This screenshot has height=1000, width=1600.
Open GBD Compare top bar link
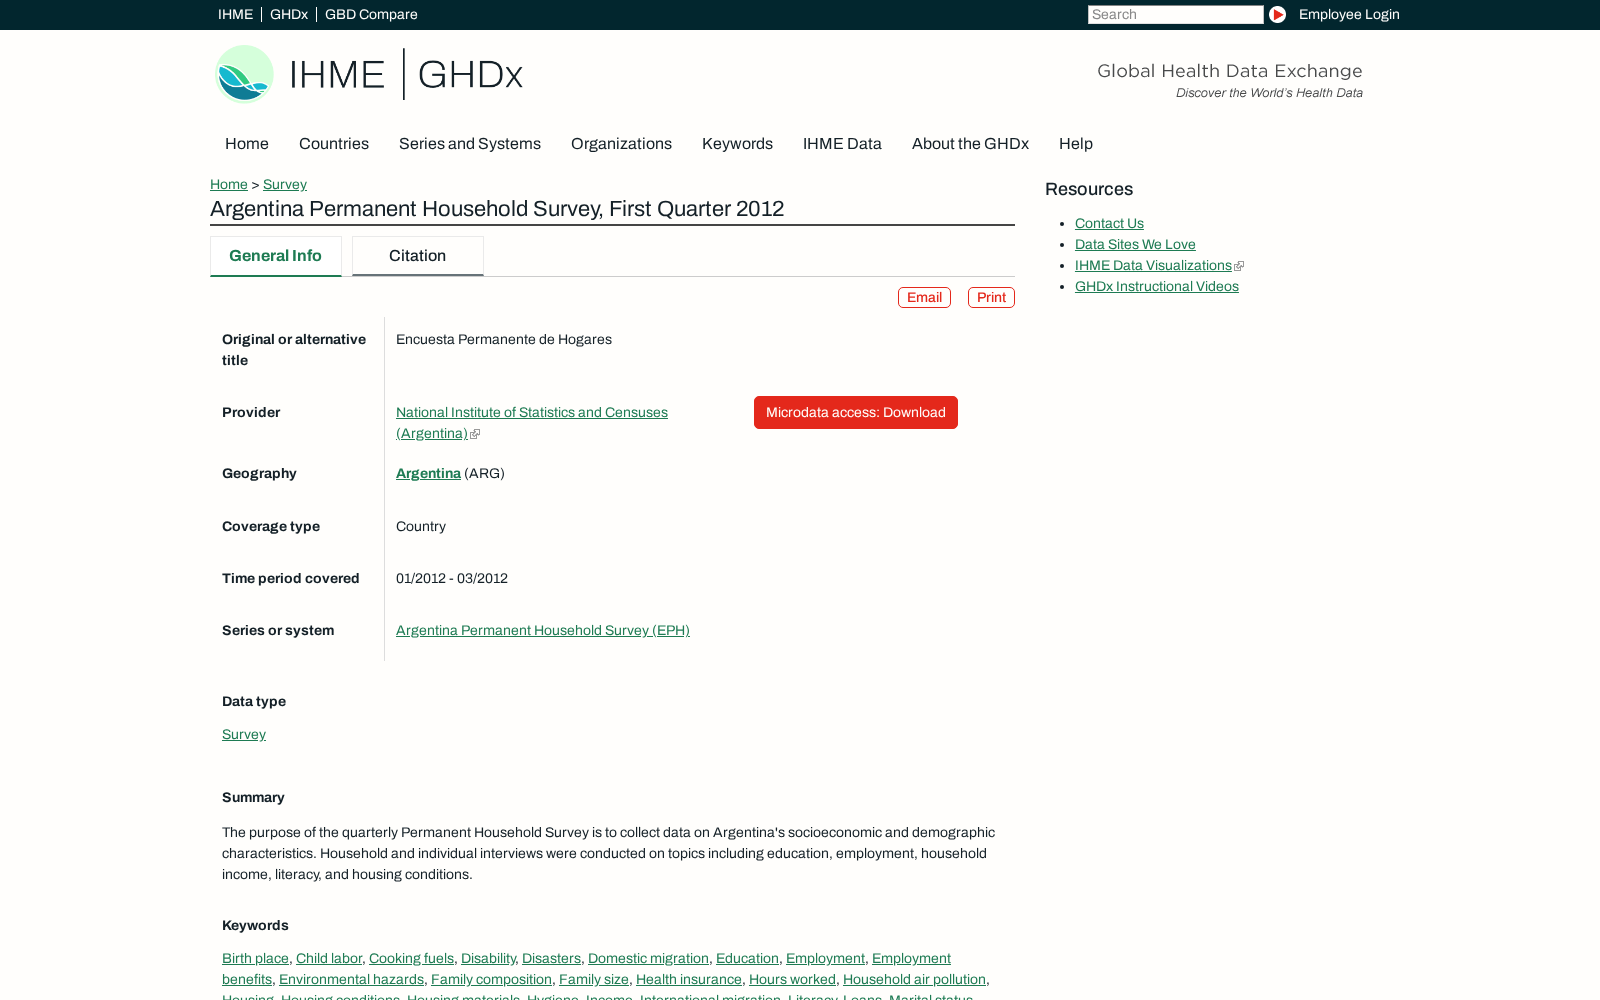point(371,14)
